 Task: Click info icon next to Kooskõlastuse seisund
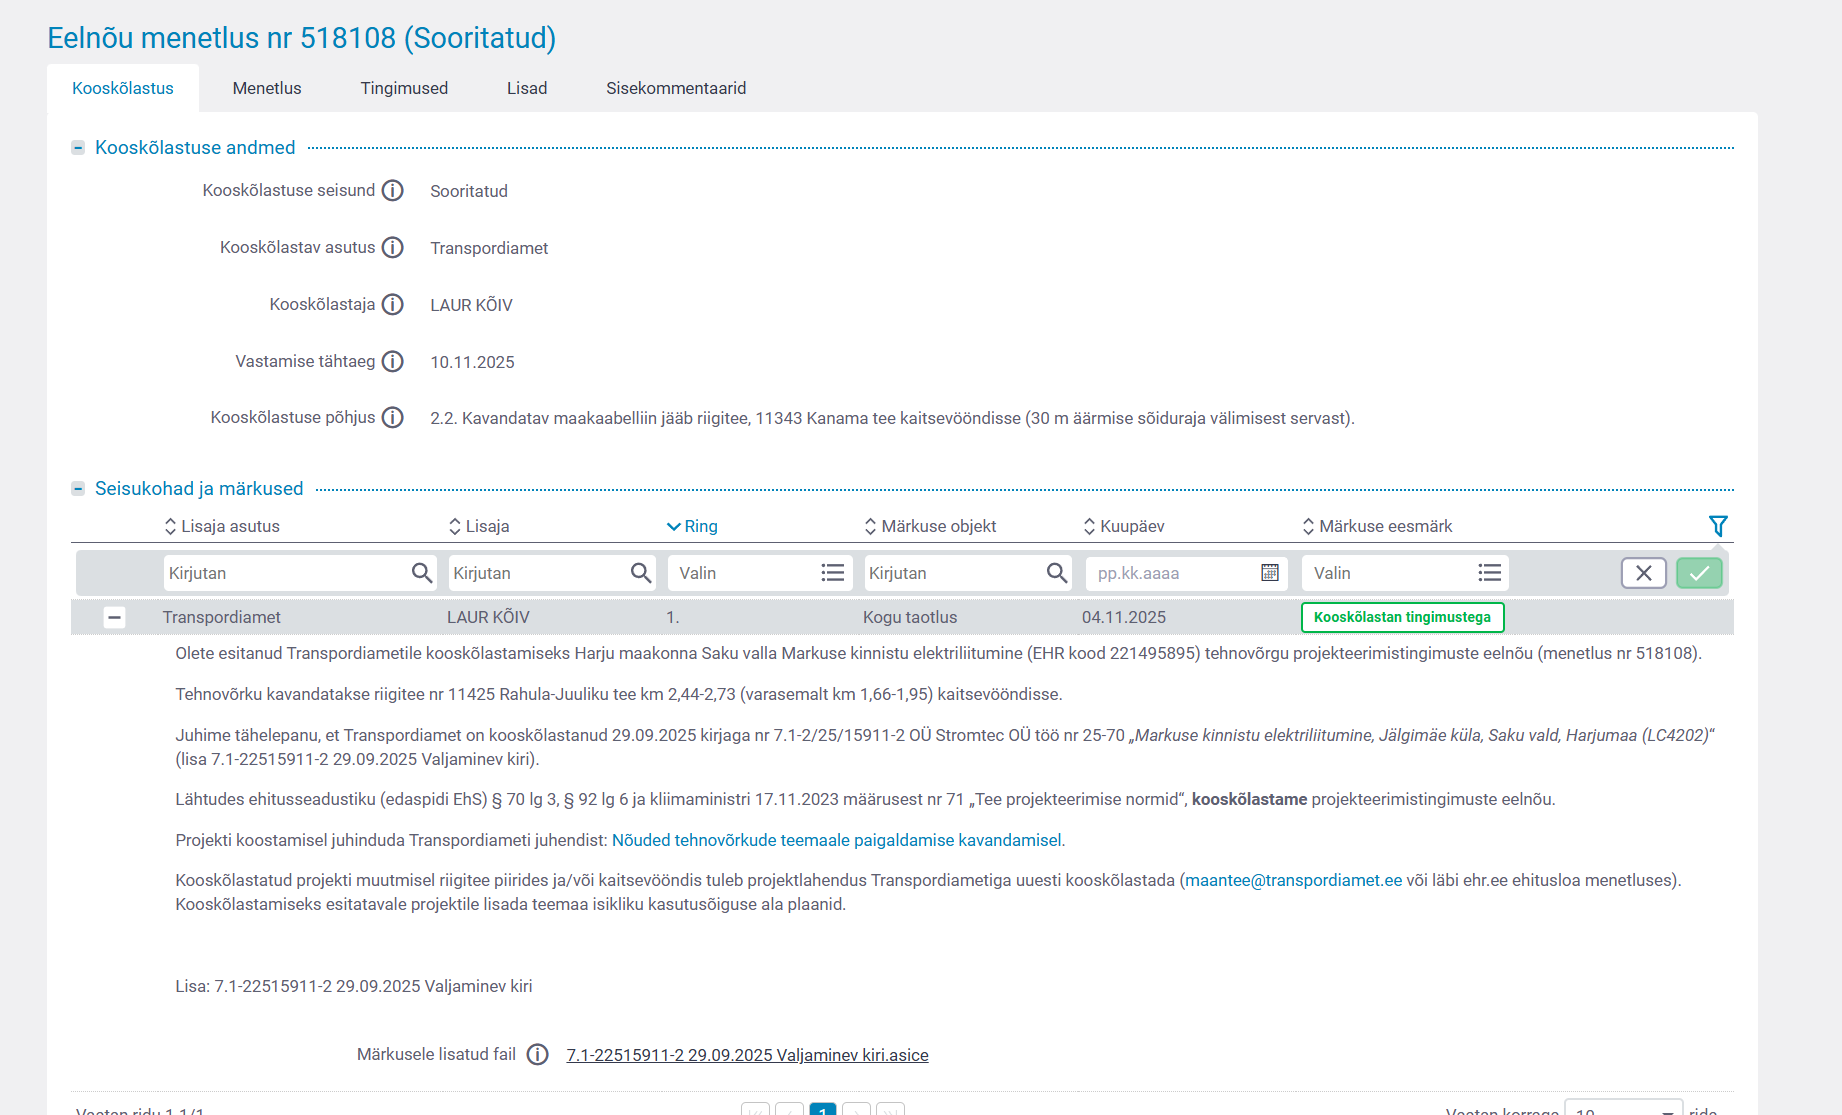point(393,190)
